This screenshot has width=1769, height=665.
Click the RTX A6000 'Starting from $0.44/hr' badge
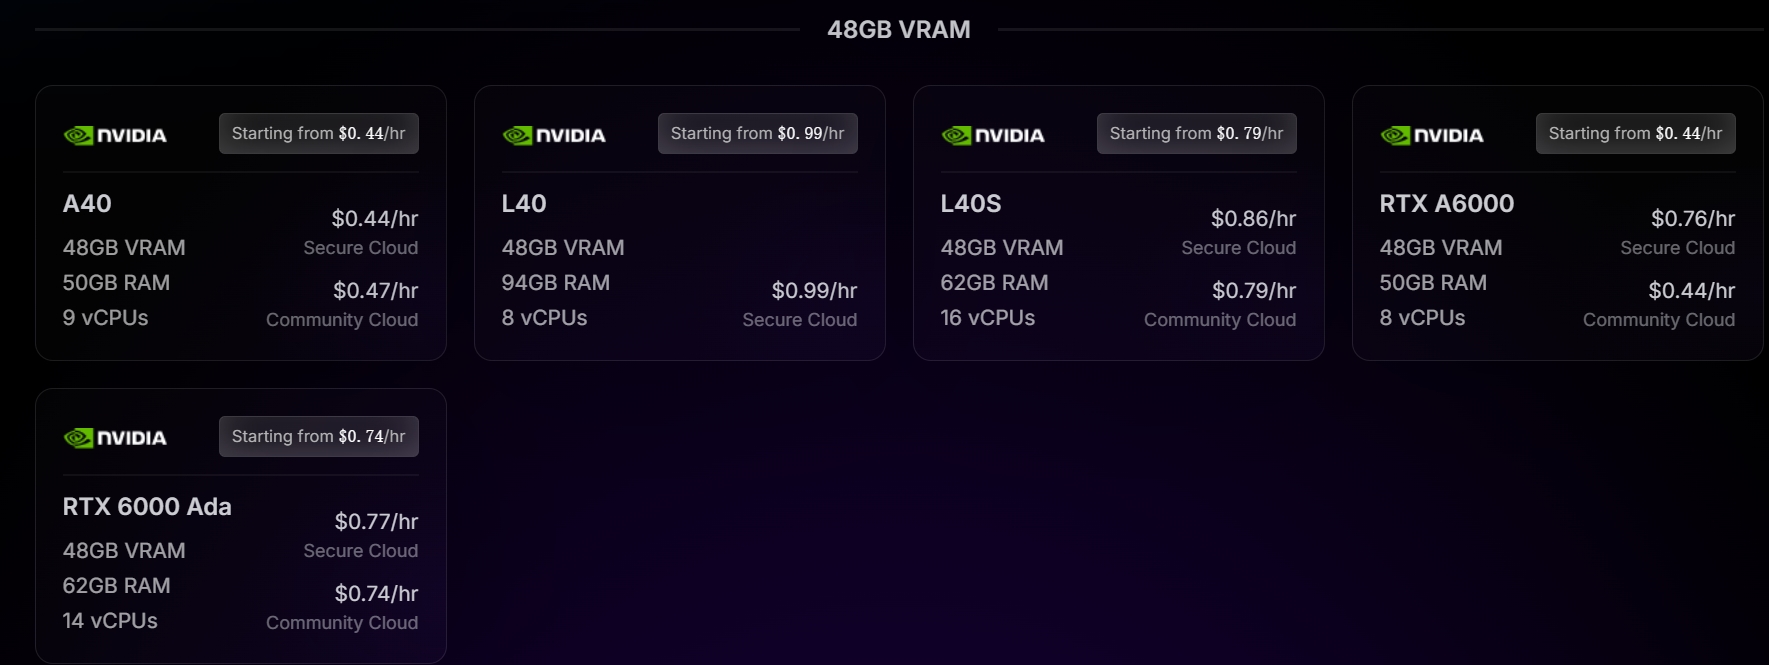(1636, 133)
